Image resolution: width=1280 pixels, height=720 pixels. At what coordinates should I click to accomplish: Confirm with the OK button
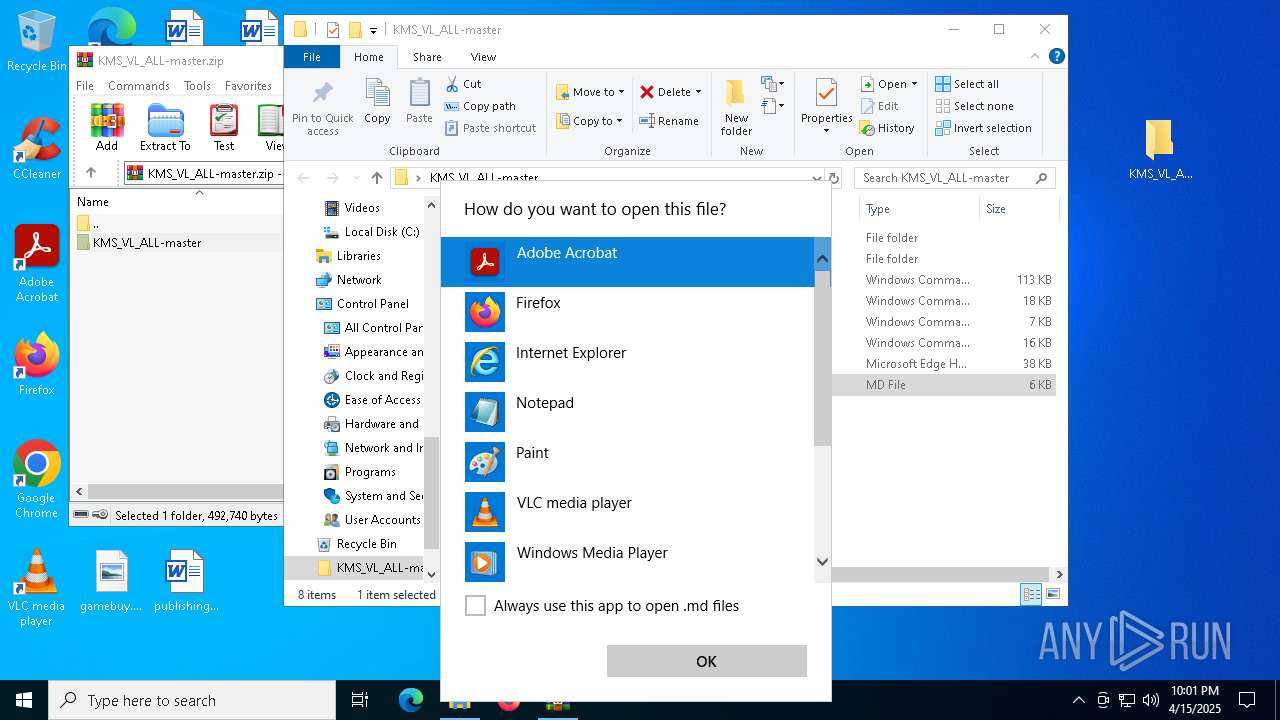tap(706, 661)
